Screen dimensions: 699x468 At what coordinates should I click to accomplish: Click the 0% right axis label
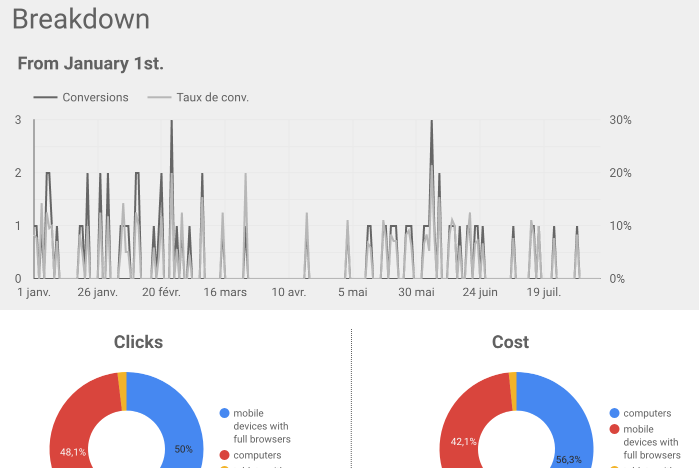click(617, 279)
